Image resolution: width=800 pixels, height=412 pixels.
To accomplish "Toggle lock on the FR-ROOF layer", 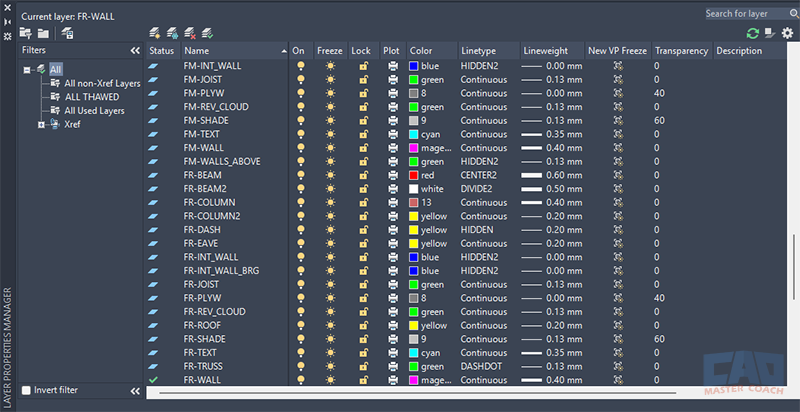I will [363, 325].
